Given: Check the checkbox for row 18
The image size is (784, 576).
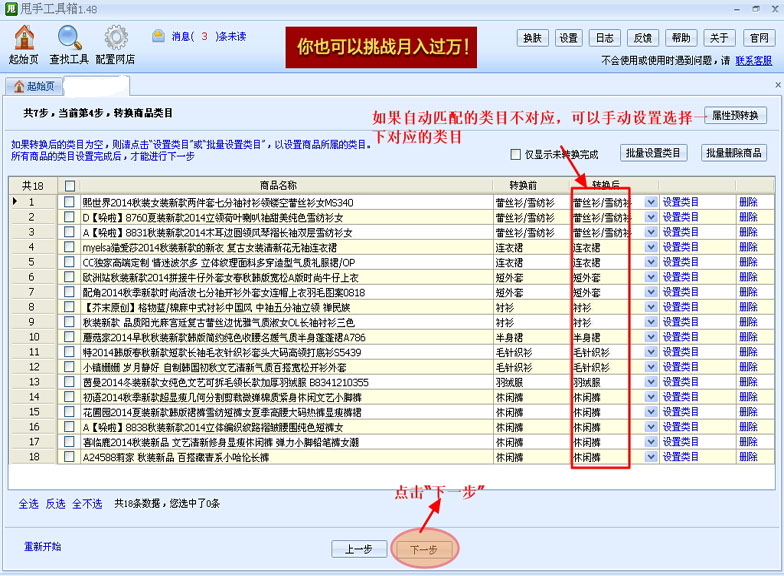Looking at the screenshot, I should click(69, 456).
